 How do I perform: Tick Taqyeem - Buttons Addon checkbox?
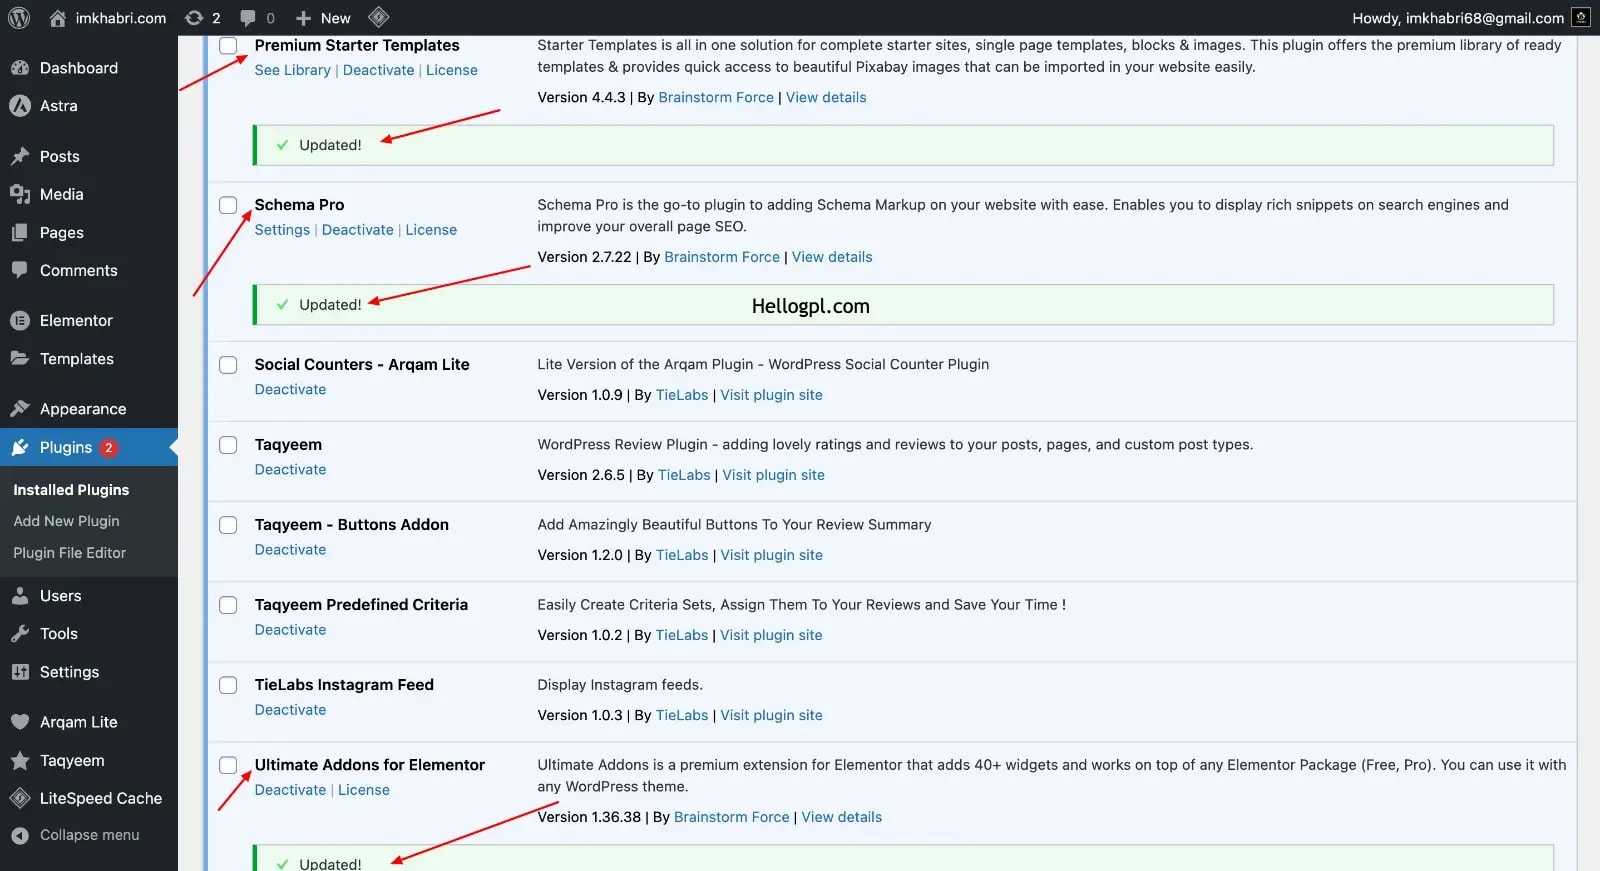click(228, 525)
